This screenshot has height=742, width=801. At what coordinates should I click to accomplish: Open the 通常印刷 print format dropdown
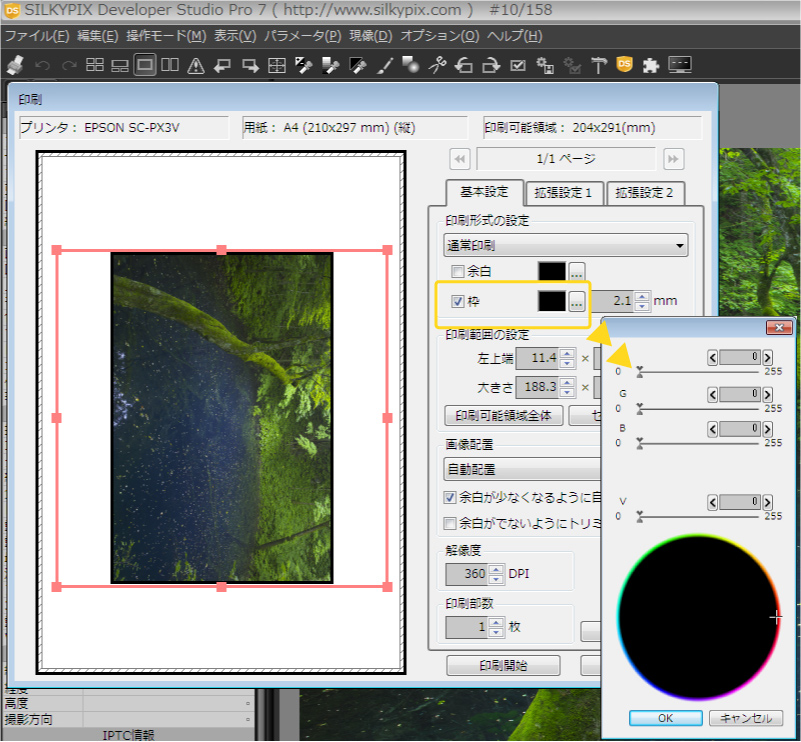566,246
